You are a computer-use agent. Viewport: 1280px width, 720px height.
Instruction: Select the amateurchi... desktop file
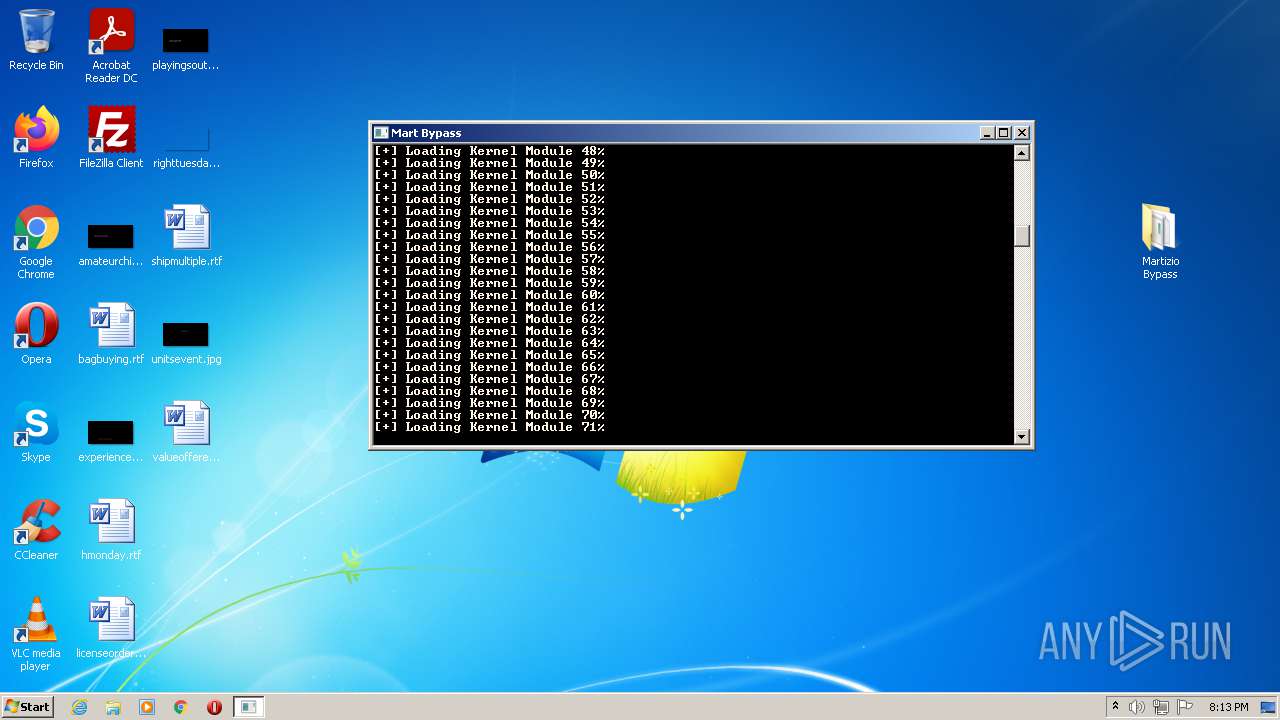(111, 245)
